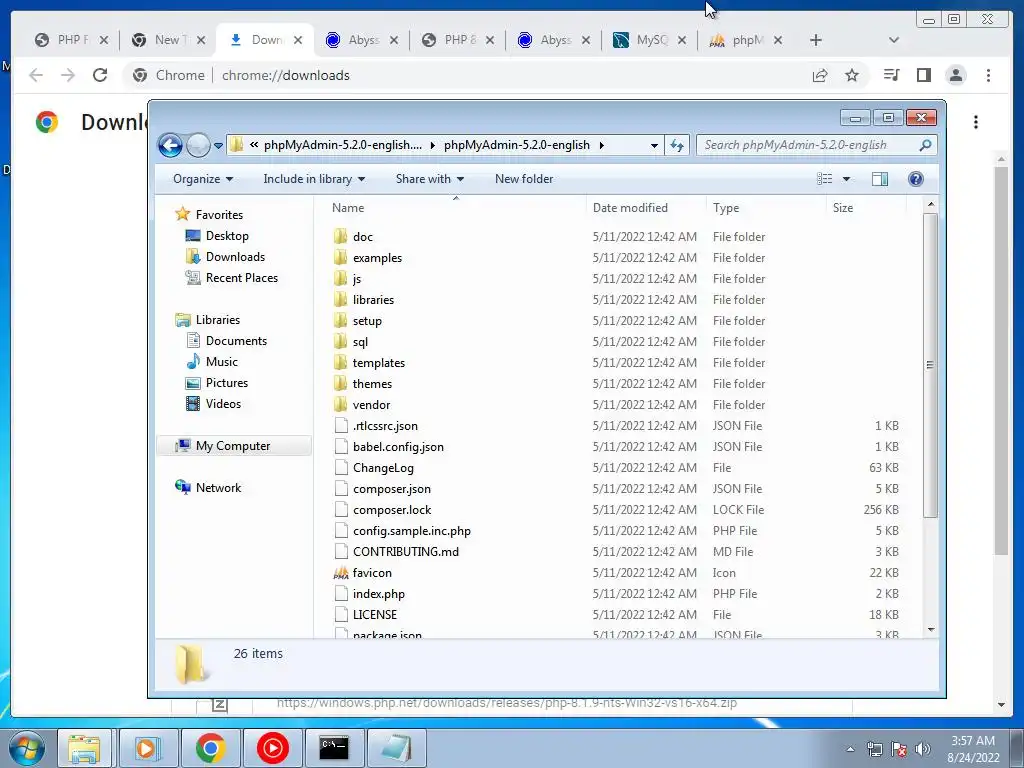
Task: Select the setup folder icon
Action: pos(340,321)
